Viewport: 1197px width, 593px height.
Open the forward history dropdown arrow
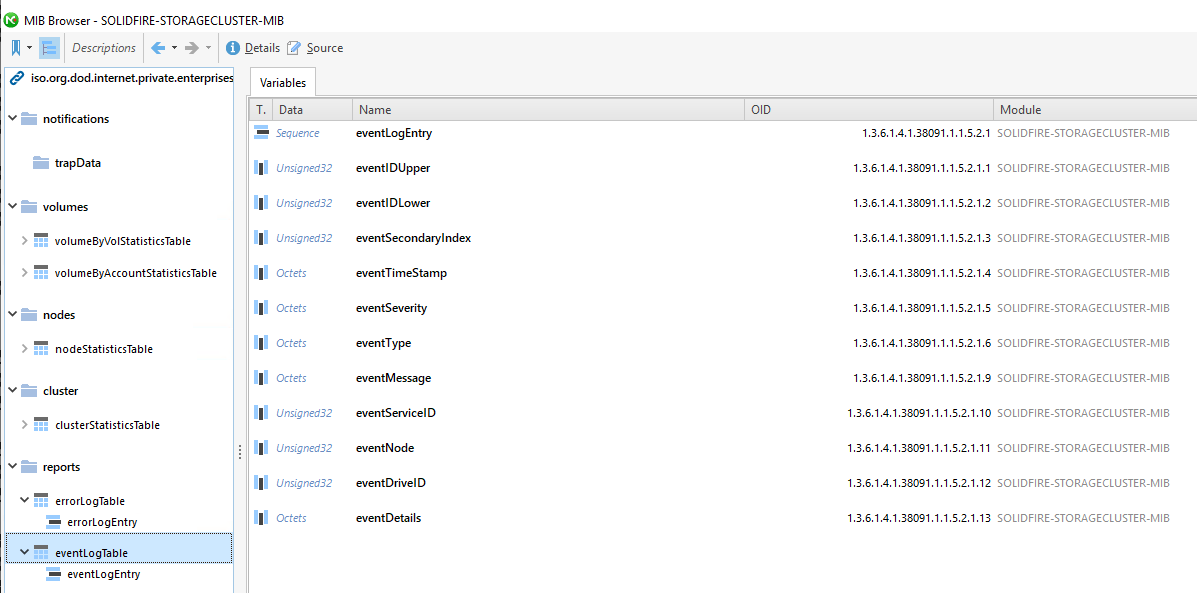coord(208,48)
